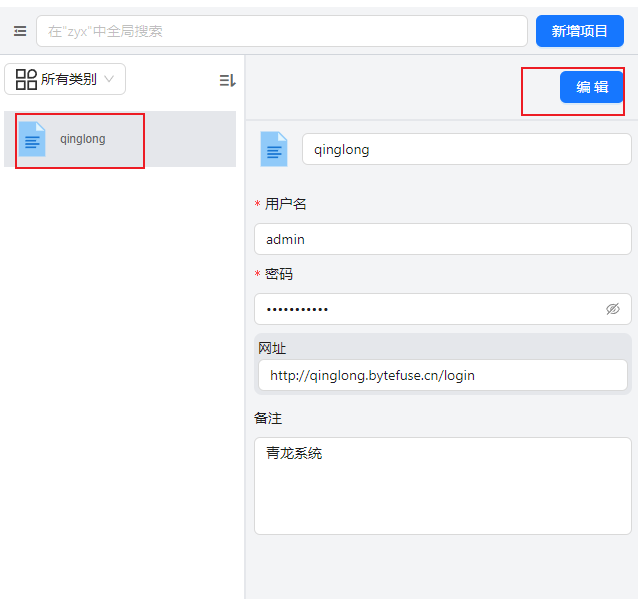The image size is (638, 599).
Task: Click the 网址 label header
Action: (272, 348)
